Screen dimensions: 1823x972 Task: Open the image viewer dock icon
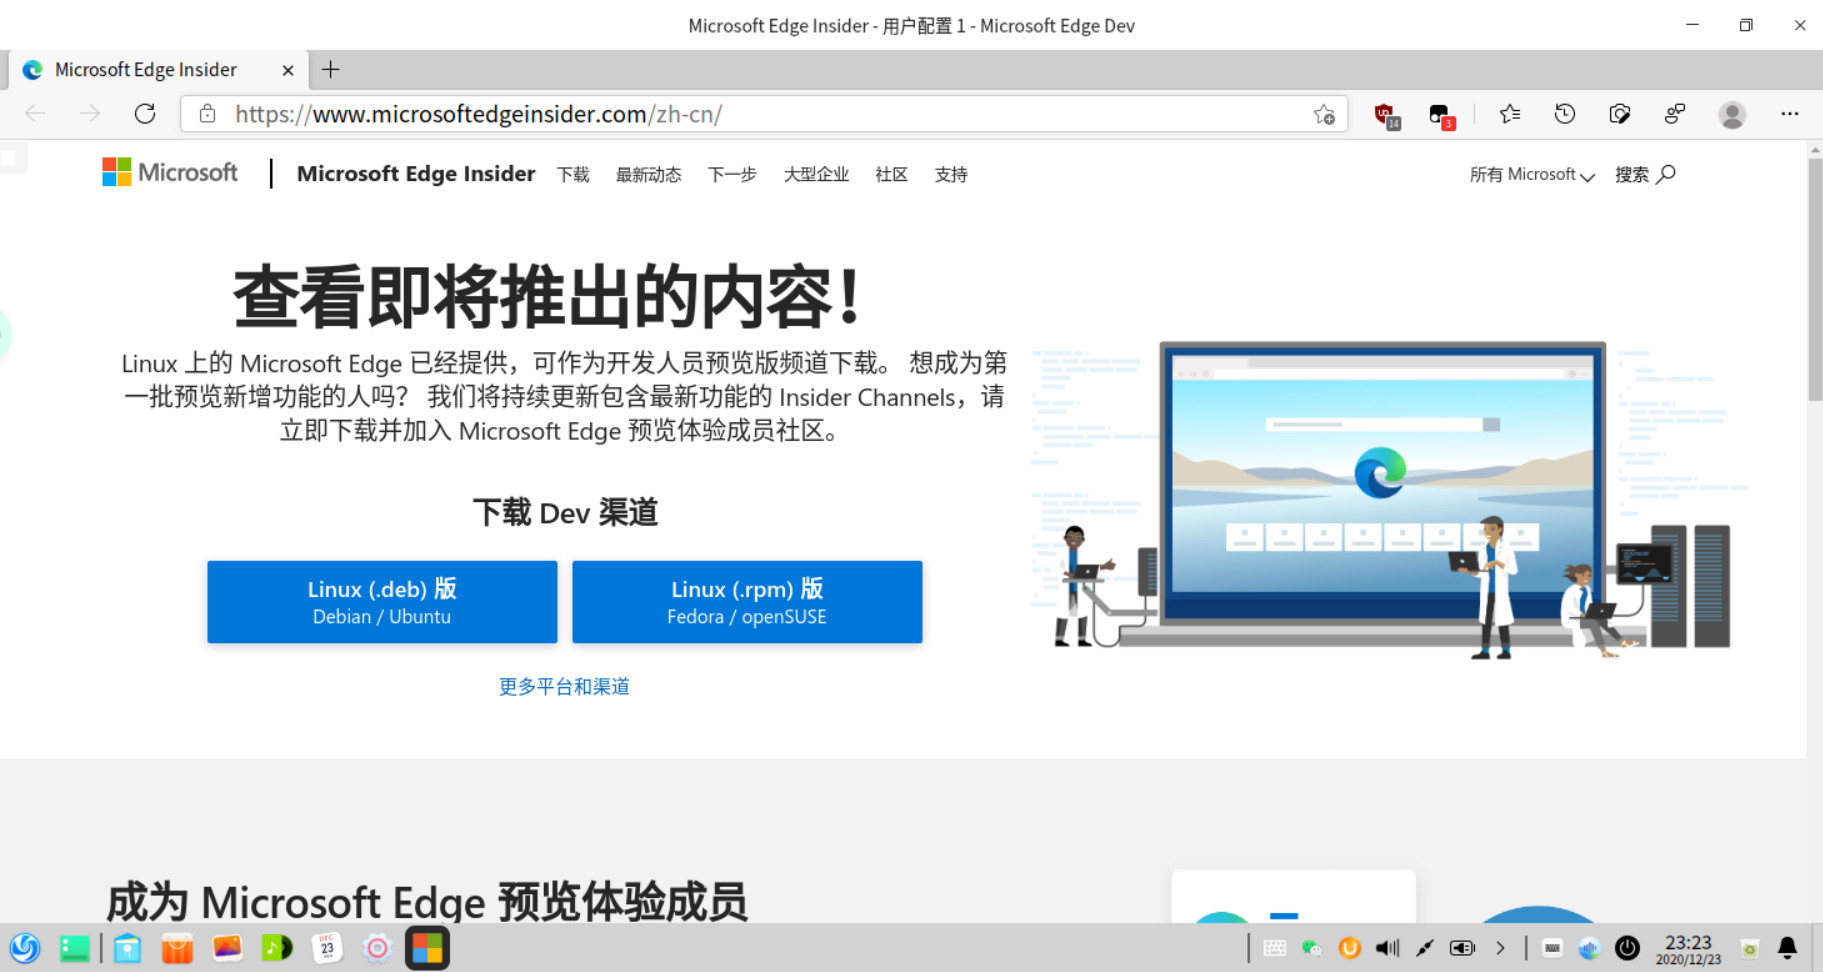(227, 948)
